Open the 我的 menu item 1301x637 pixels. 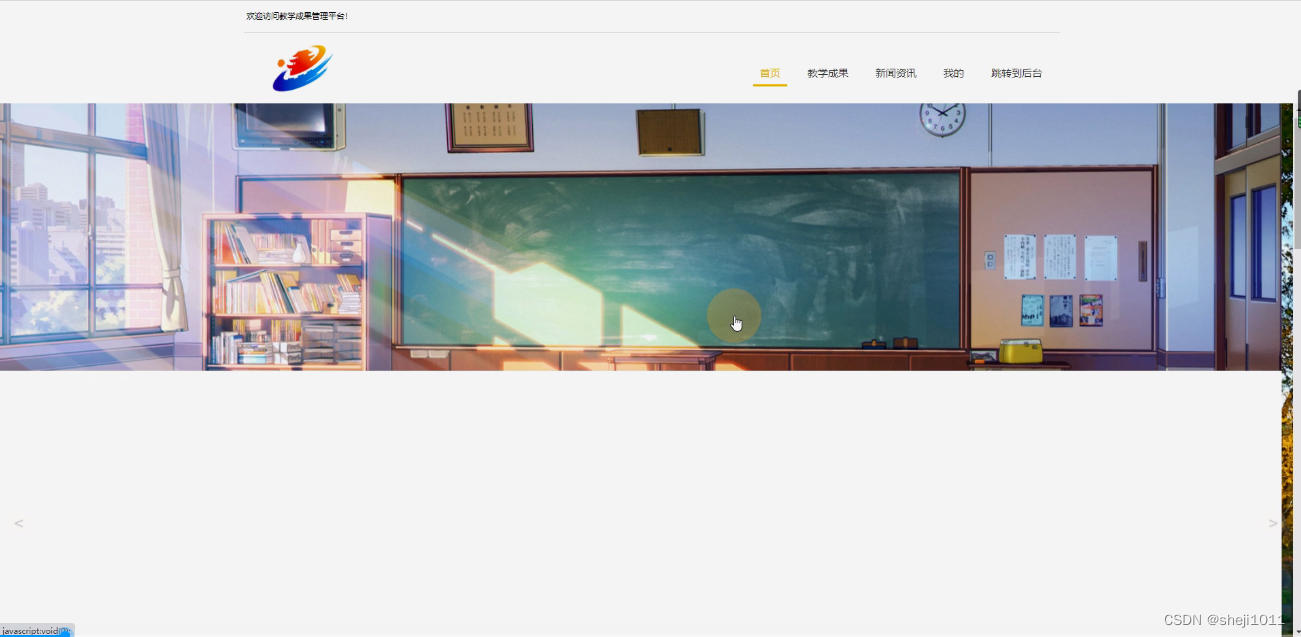(953, 73)
